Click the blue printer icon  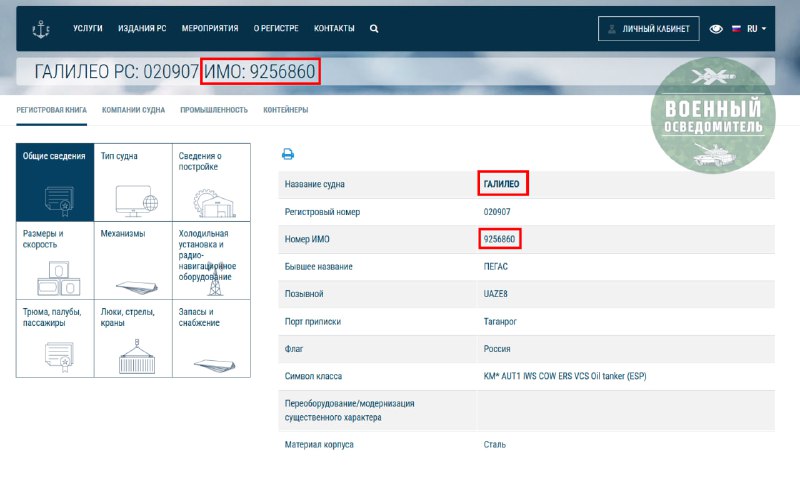click(288, 154)
